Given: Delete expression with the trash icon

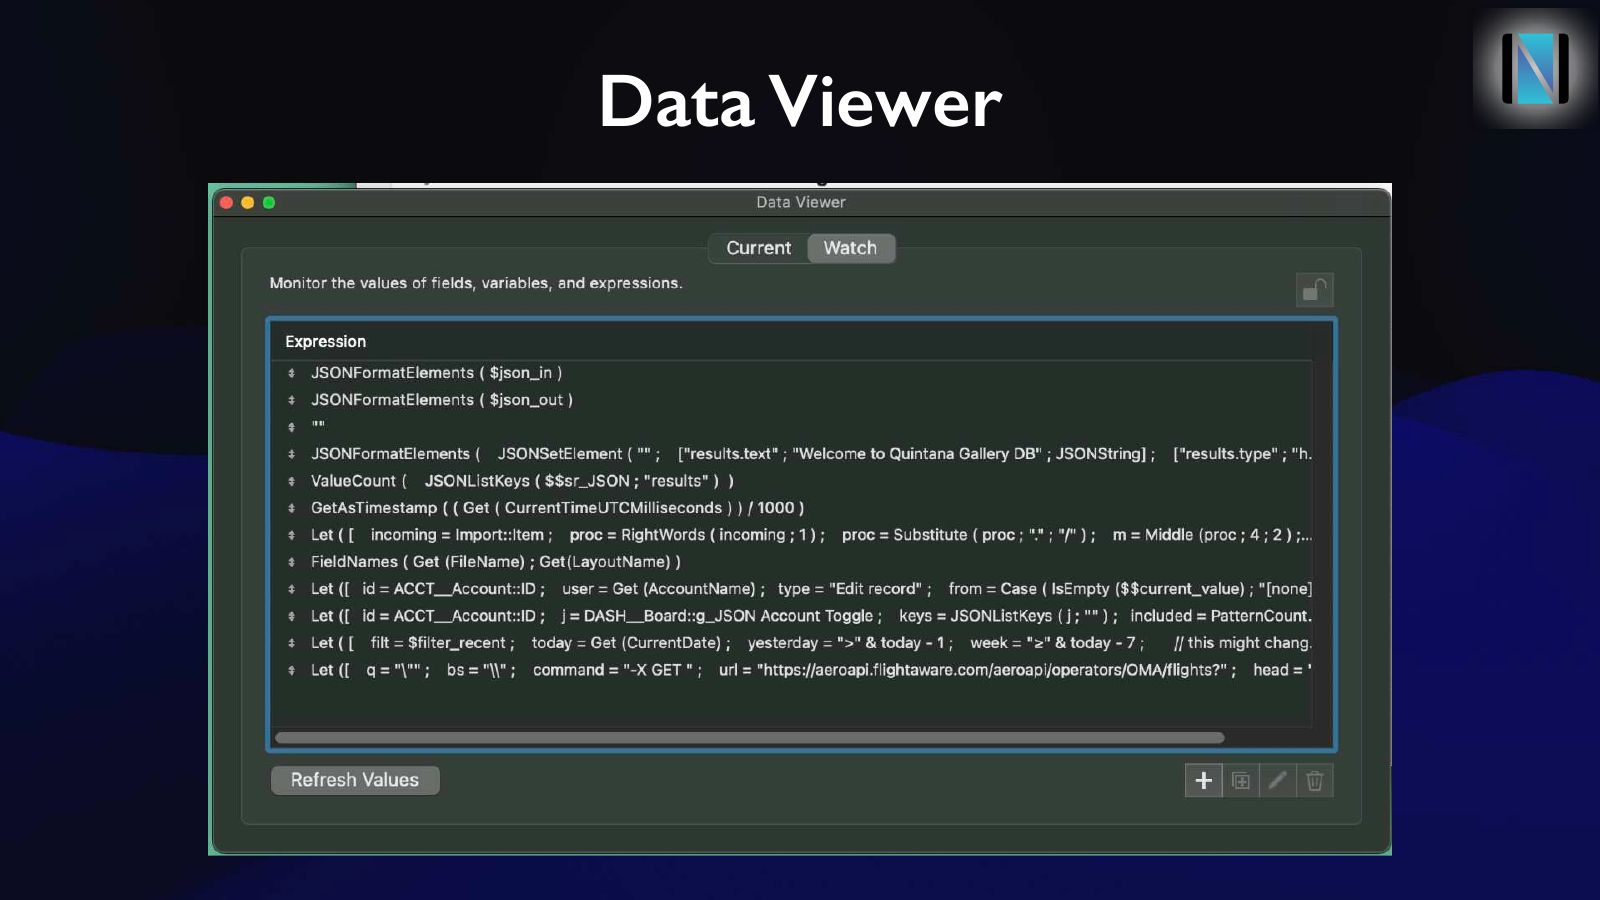Looking at the screenshot, I should click(1314, 781).
